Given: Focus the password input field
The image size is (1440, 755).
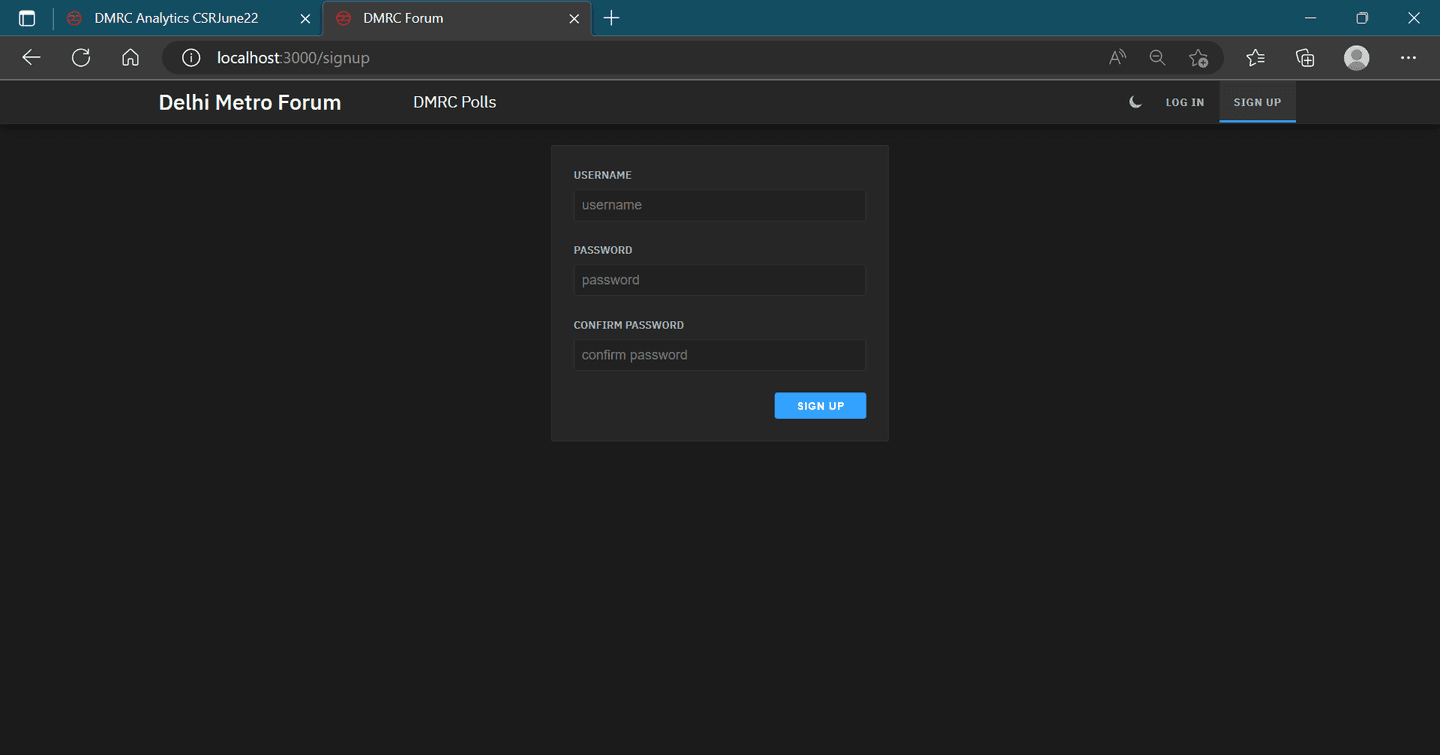Looking at the screenshot, I should tap(720, 280).
